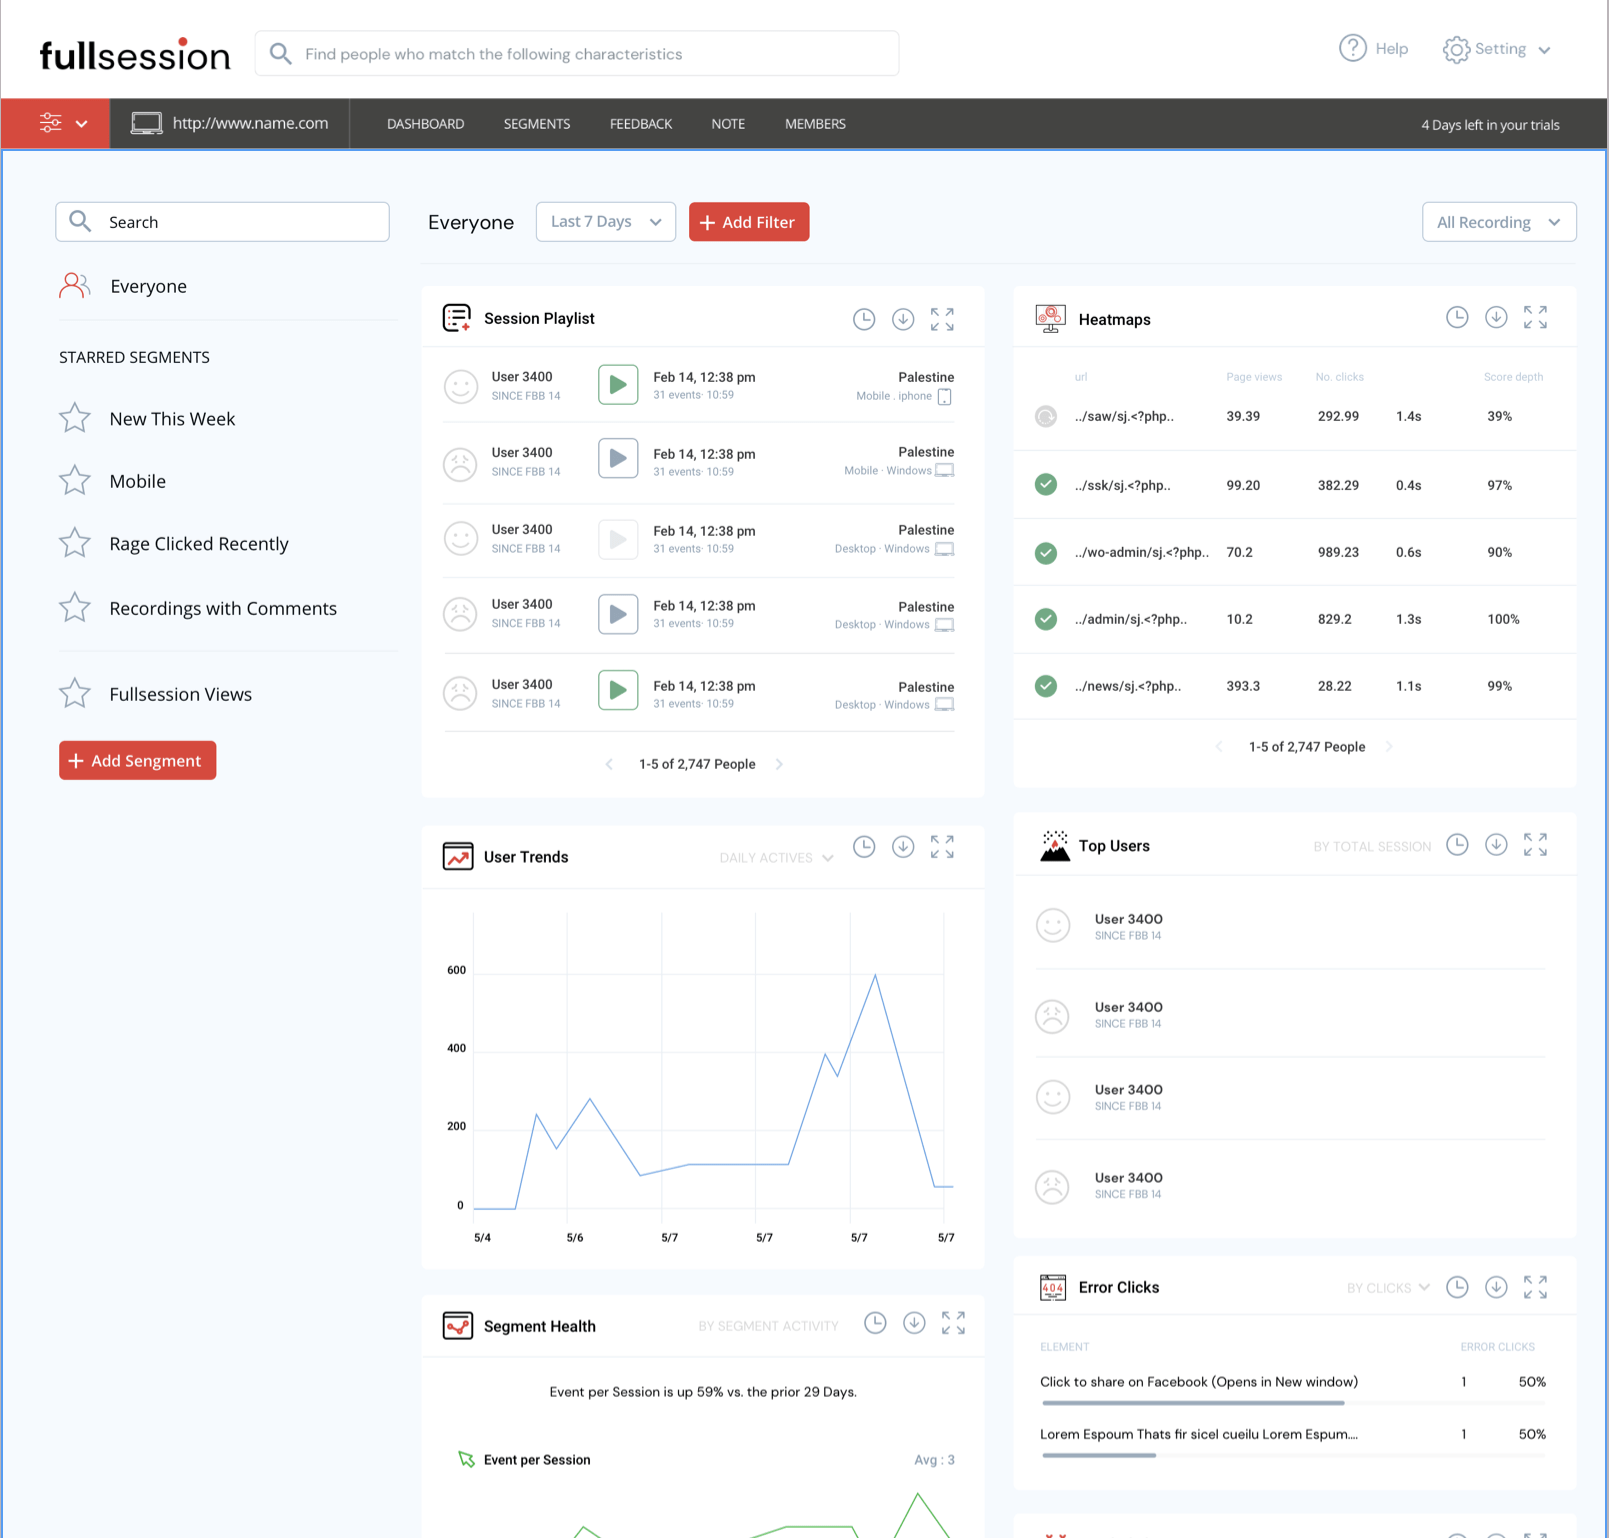Open the Feedback tab

(x=641, y=124)
